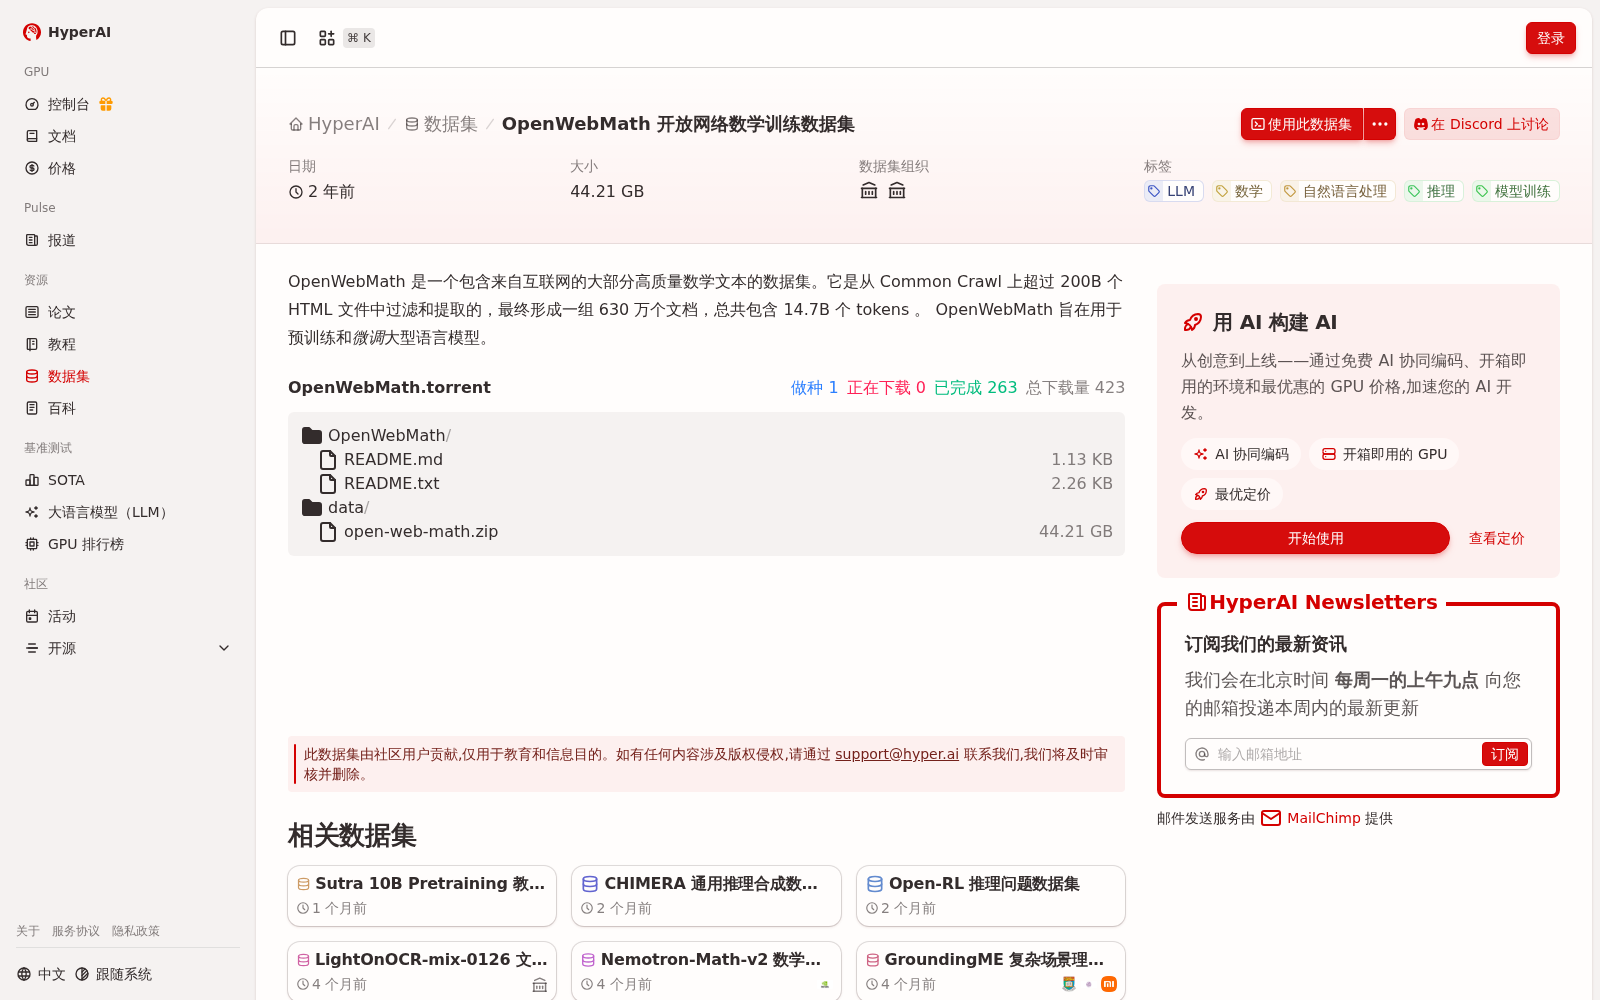Go to 数据集 breadcrumb link

pos(441,124)
